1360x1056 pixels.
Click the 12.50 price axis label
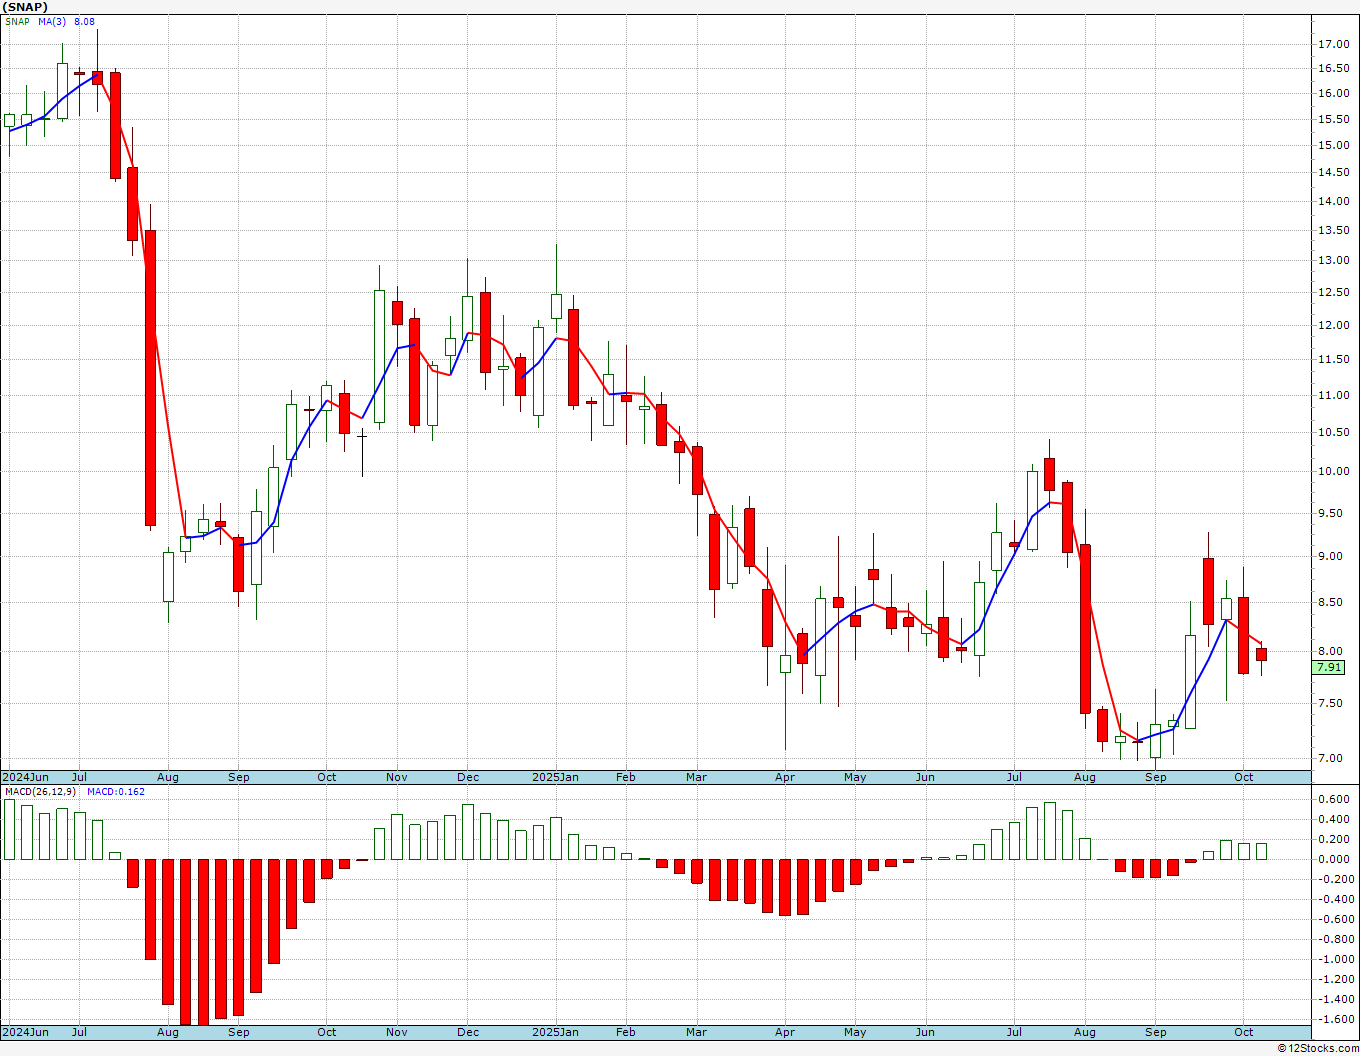click(1333, 293)
